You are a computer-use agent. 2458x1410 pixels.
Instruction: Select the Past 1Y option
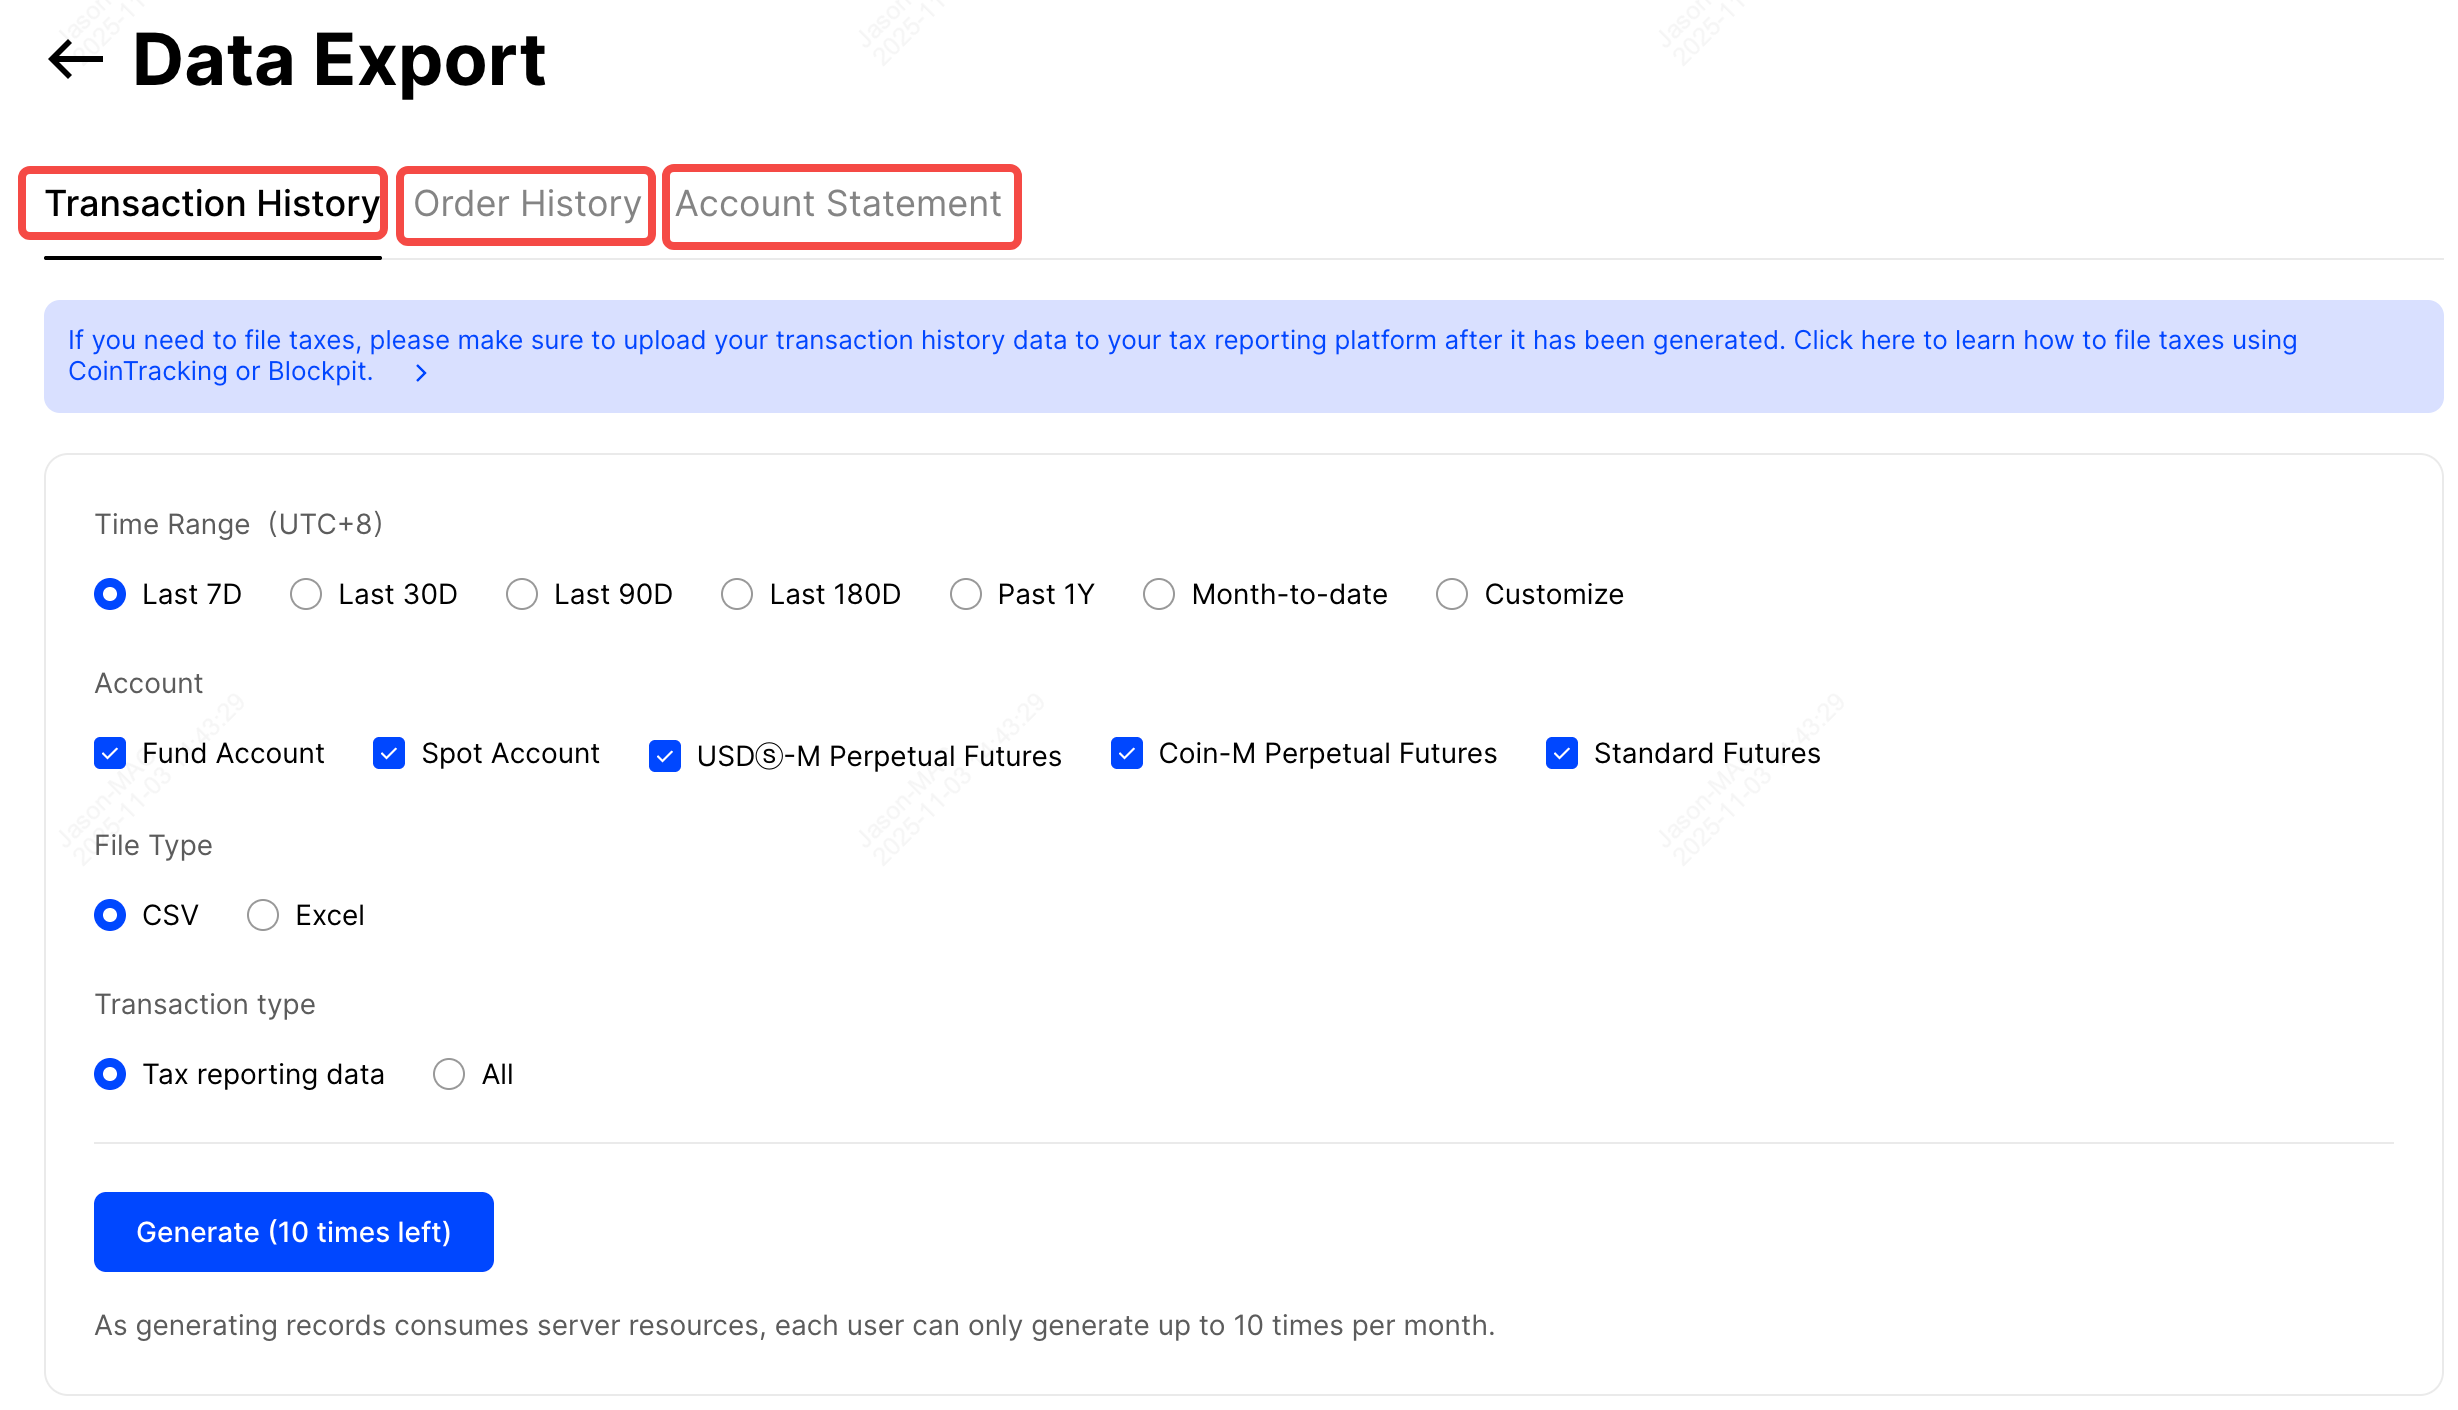966,595
